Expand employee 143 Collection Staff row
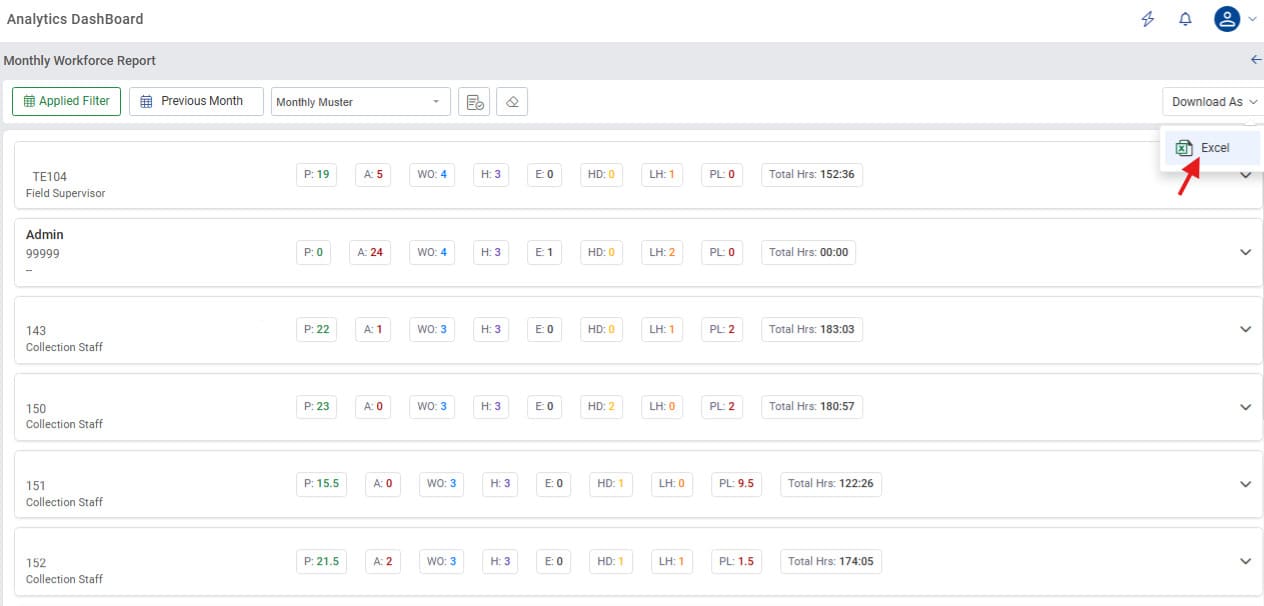The width and height of the screenshot is (1264, 606). (1245, 329)
